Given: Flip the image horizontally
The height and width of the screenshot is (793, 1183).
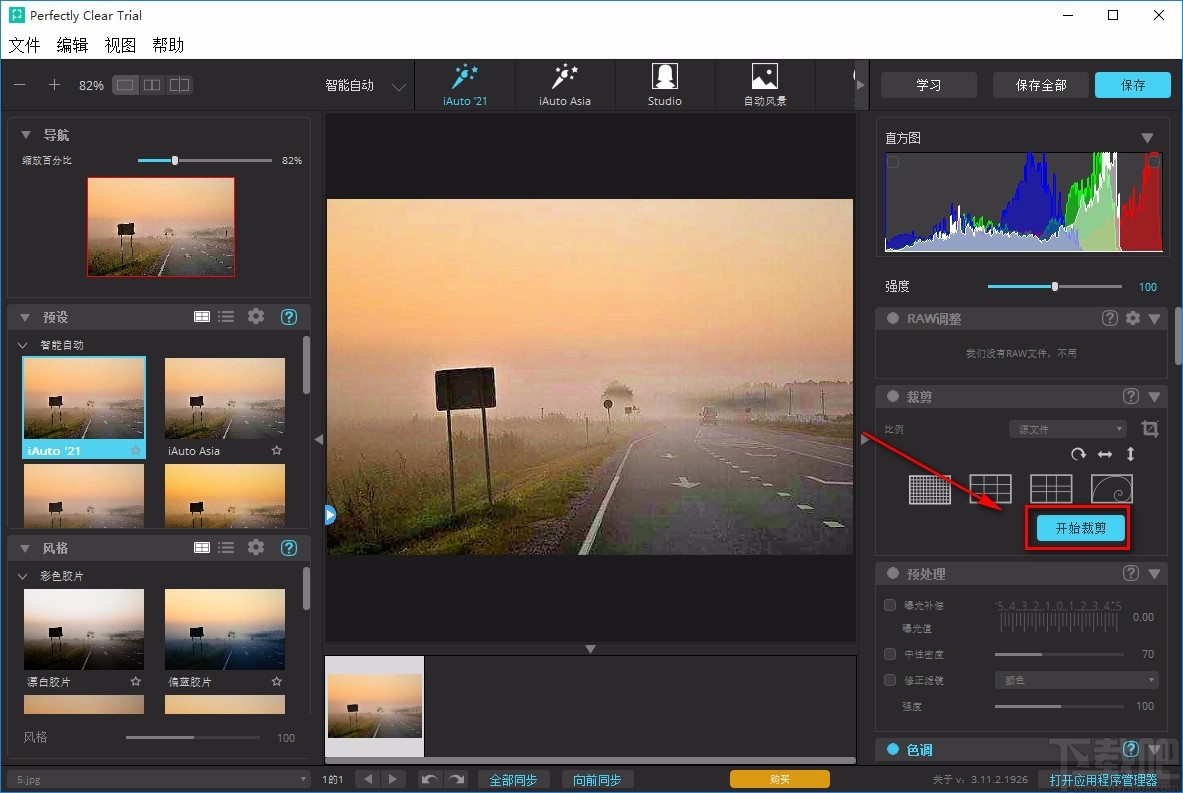Looking at the screenshot, I should click(1105, 454).
